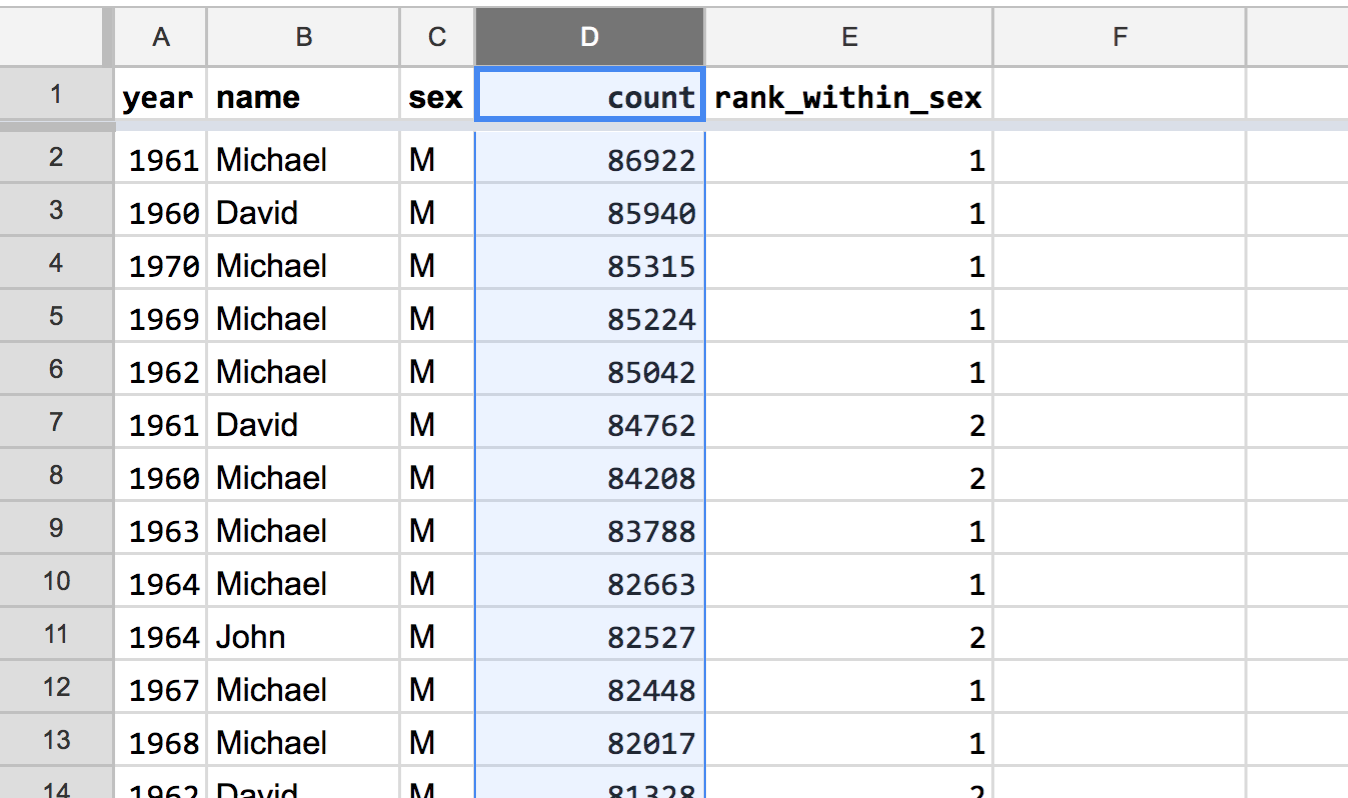Viewport: 1348px width, 798px height.
Task: Click 'Michael' in row 13
Action: point(304,742)
